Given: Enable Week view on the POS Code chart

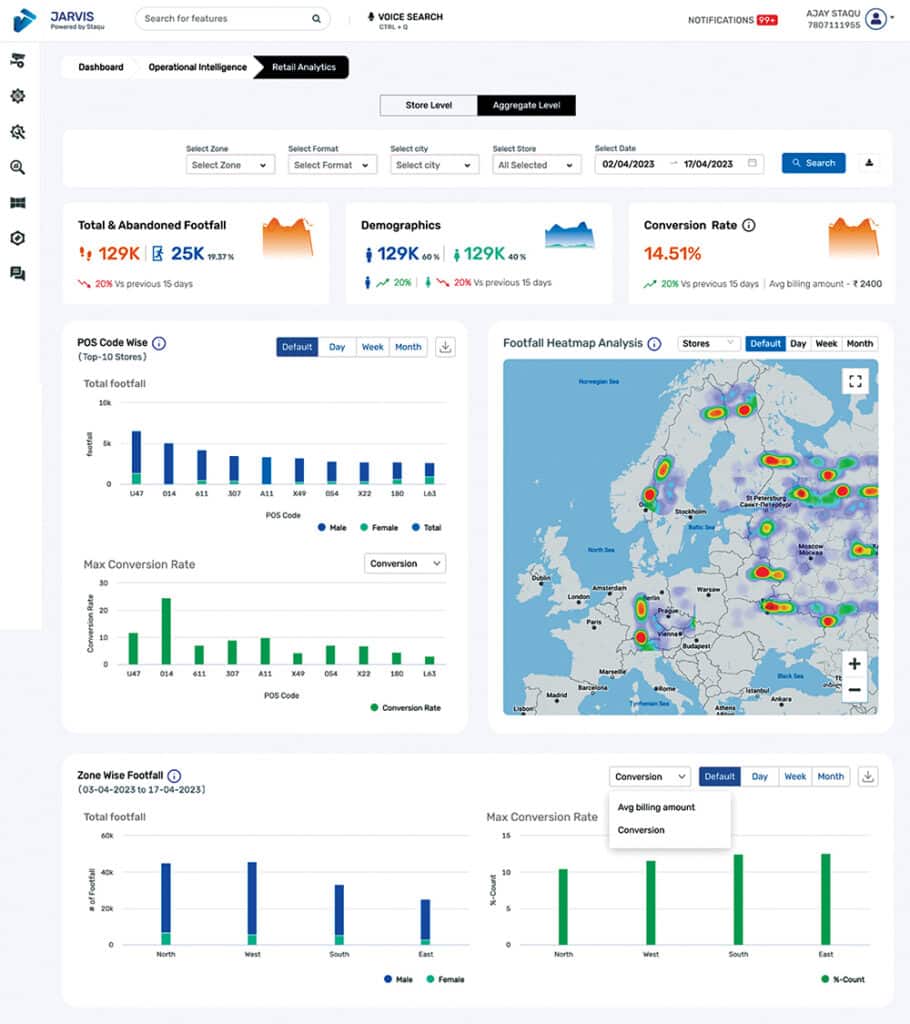Looking at the screenshot, I should [x=372, y=346].
